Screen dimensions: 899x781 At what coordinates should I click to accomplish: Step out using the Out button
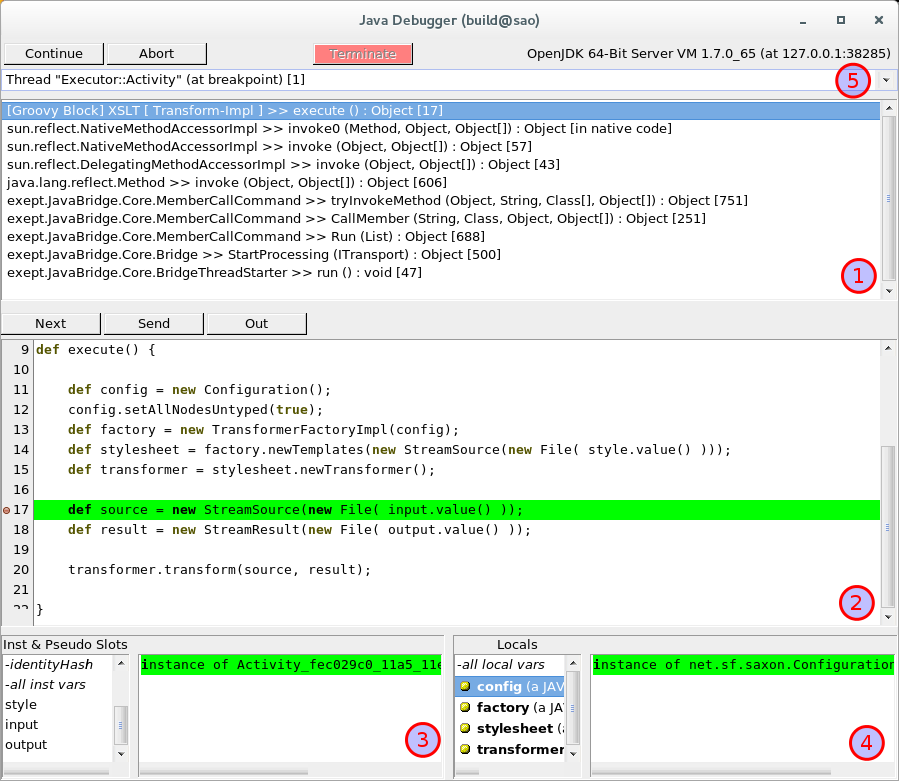tap(256, 323)
